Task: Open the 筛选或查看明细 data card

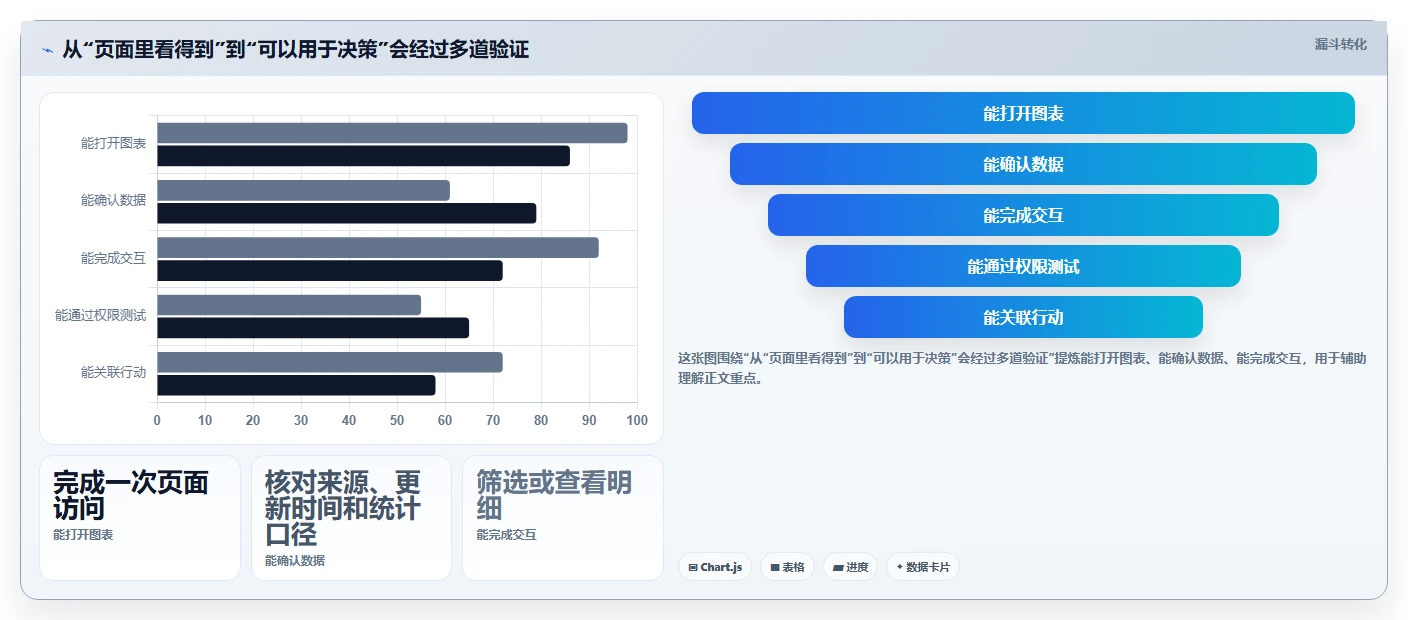Action: click(563, 518)
